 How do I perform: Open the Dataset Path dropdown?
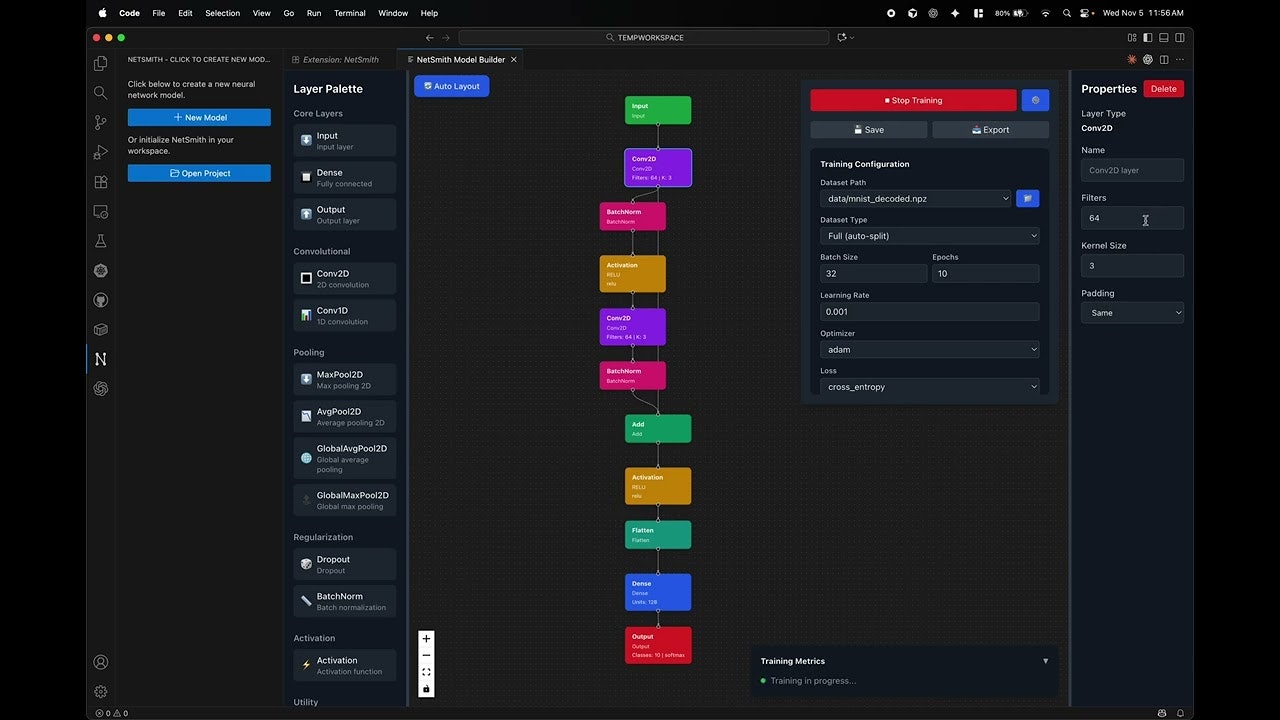[916, 198]
